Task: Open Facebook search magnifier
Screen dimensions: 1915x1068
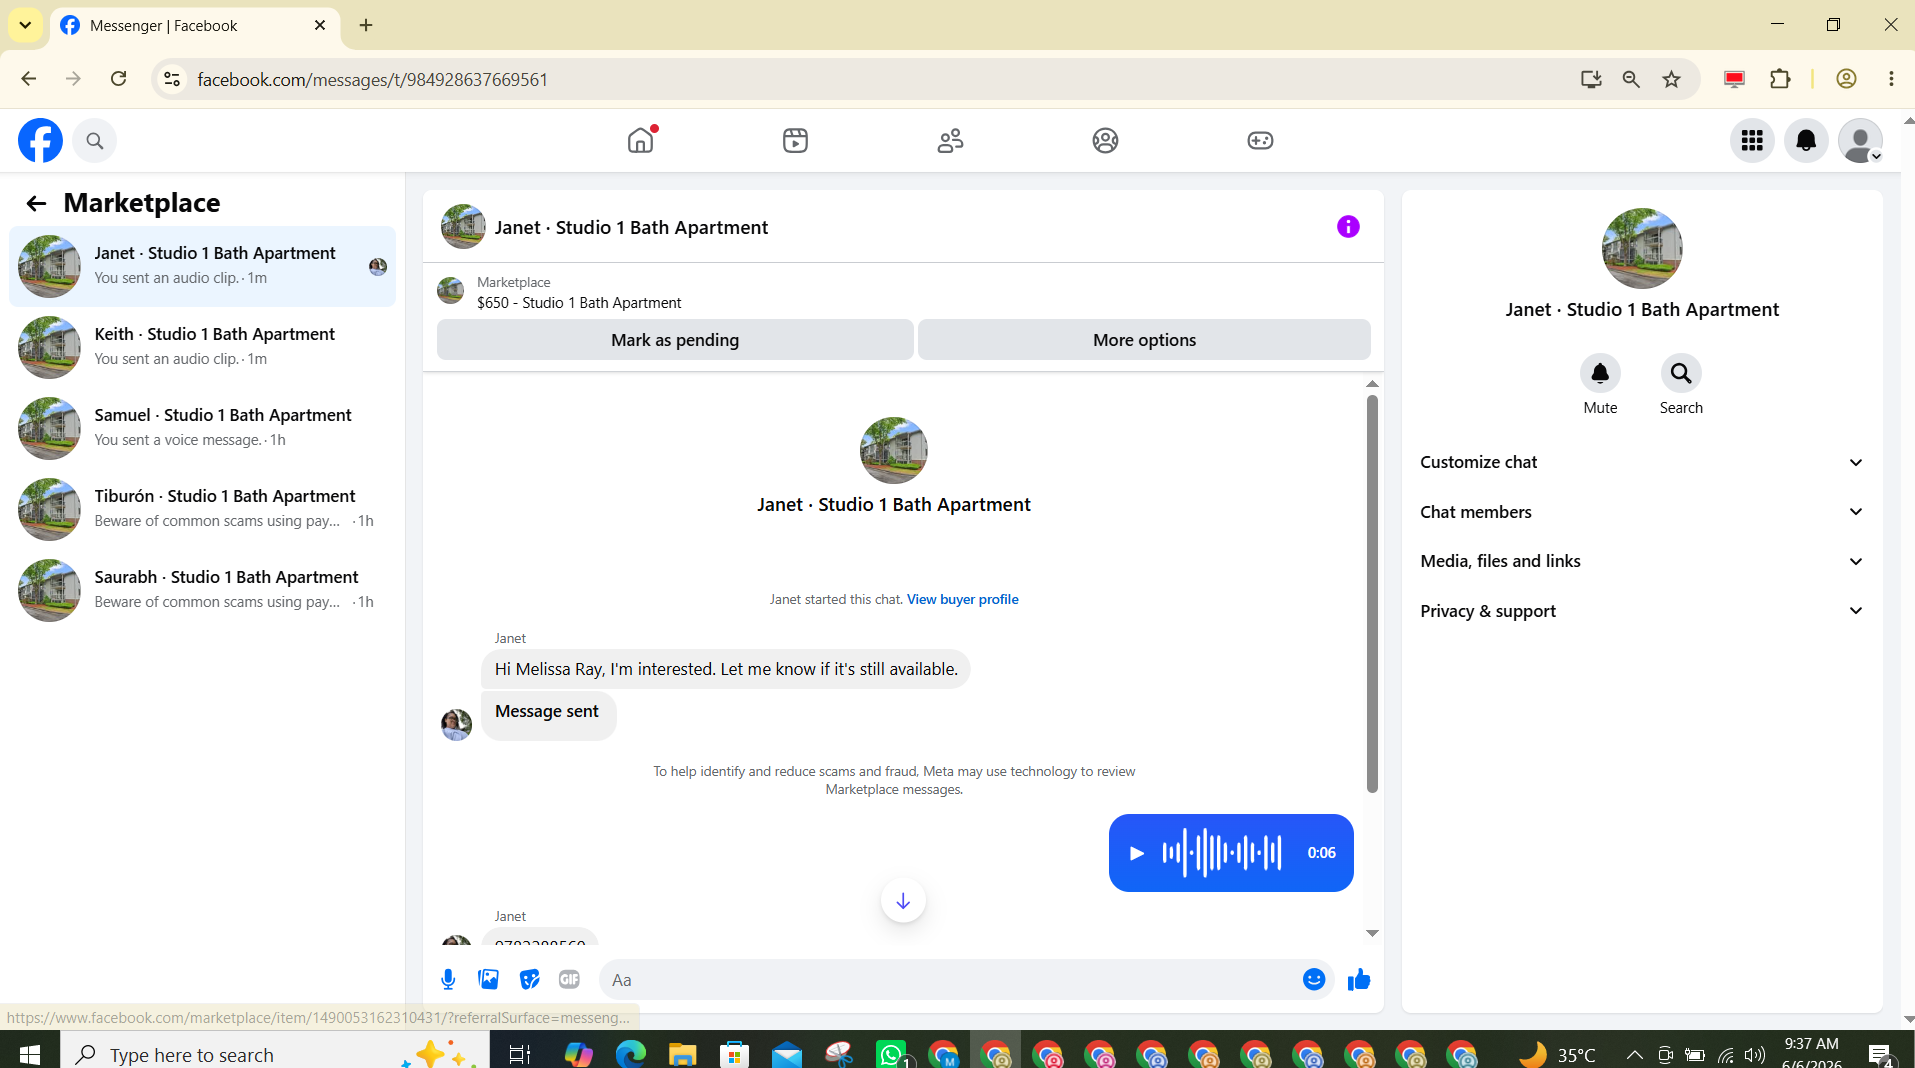Action: pos(95,141)
